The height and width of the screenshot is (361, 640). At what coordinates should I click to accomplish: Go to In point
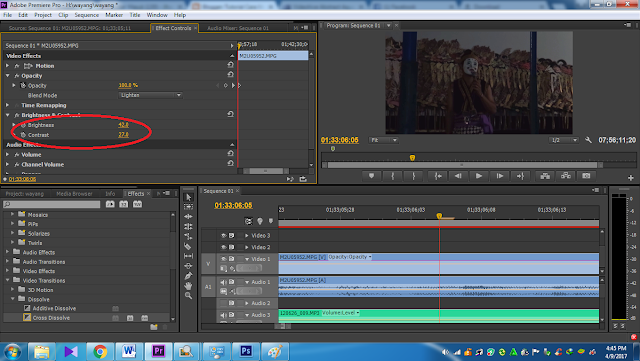tap(438, 176)
